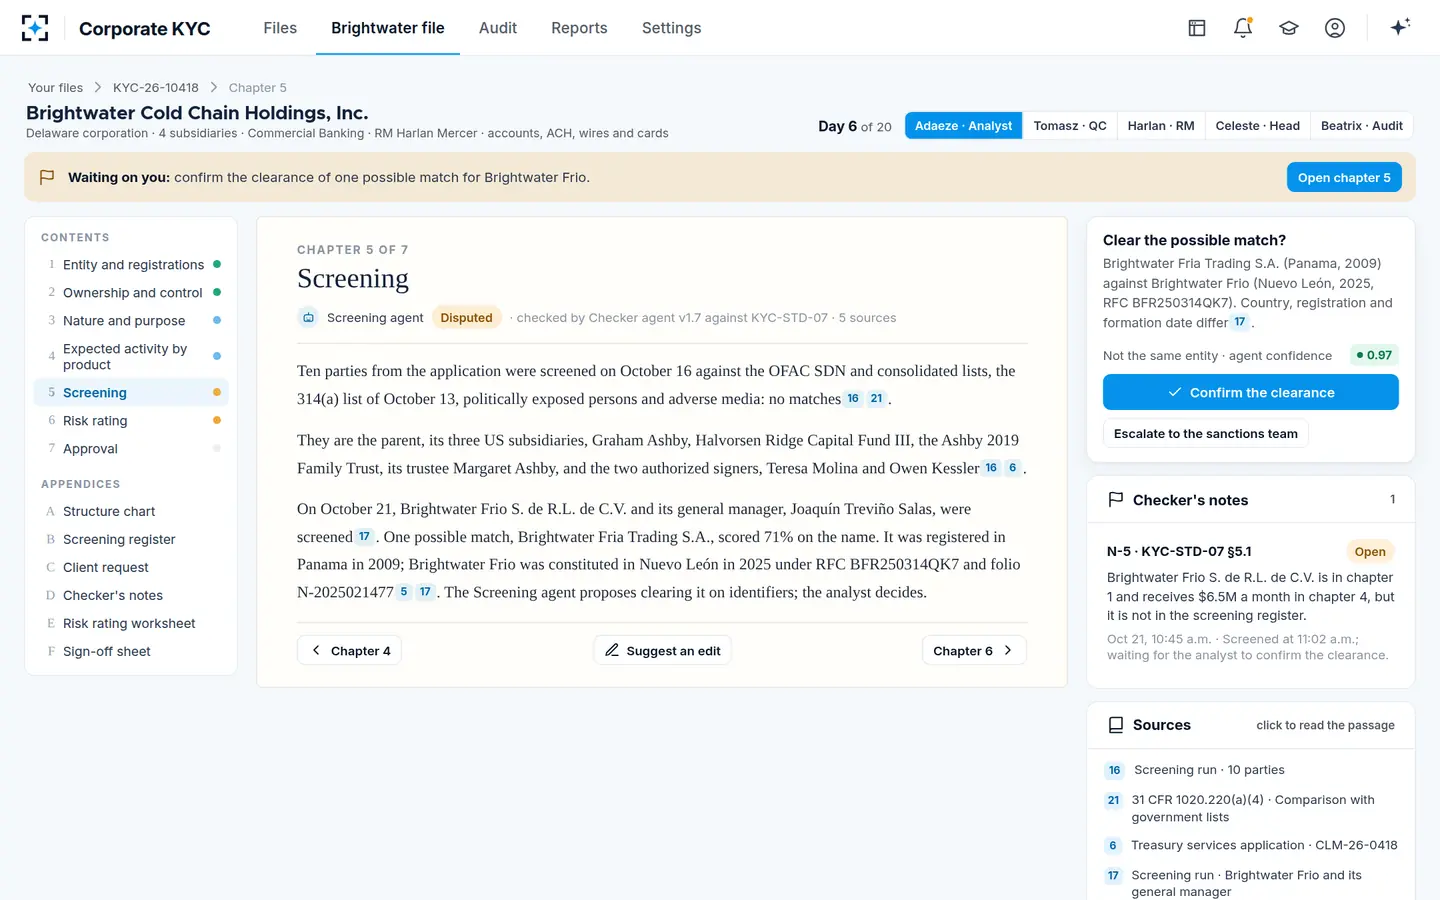Escalate to the sanctions team

pos(1206,434)
